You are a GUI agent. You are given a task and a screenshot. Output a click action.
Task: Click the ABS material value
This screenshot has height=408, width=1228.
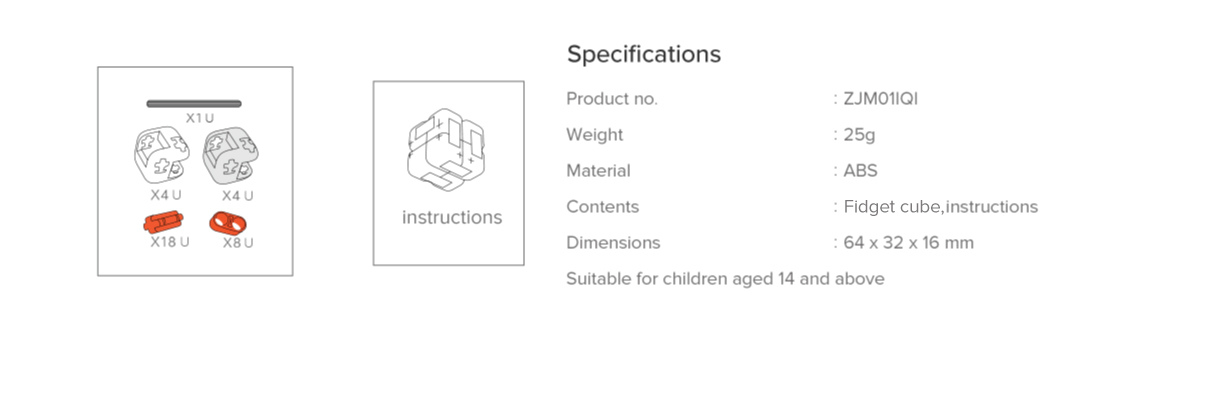(x=860, y=171)
